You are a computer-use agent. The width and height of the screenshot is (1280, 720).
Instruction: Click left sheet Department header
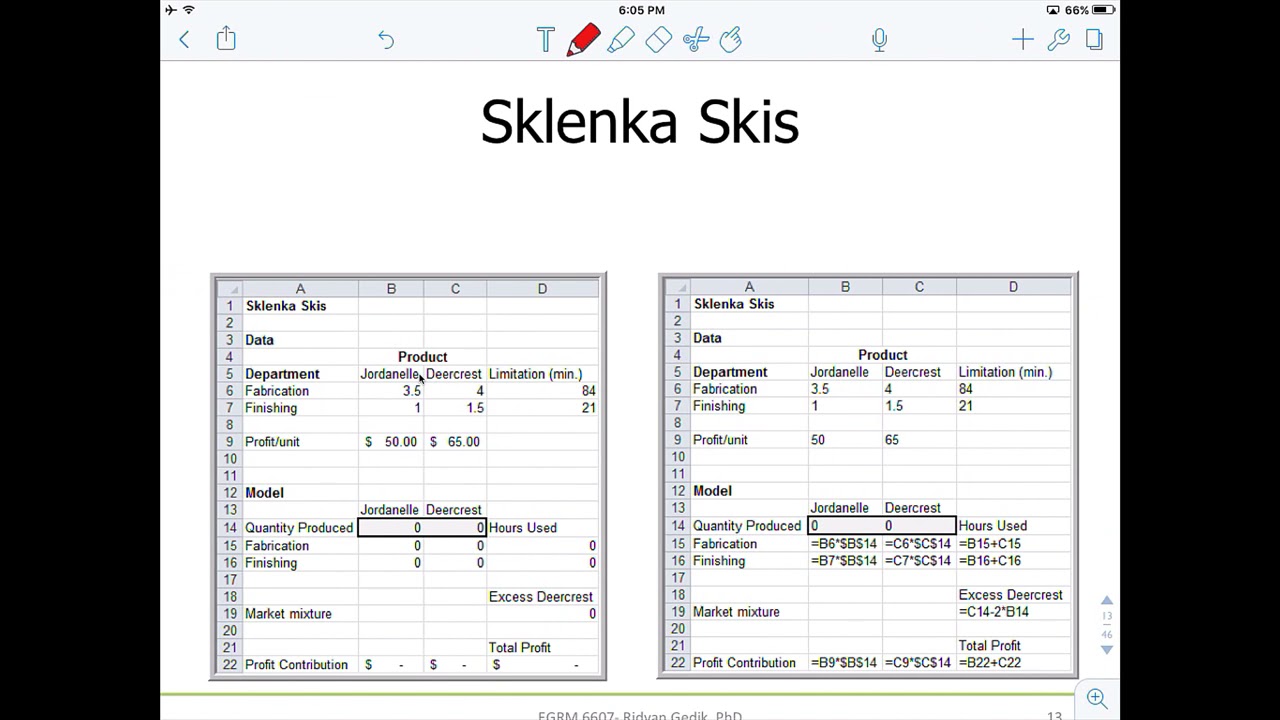pyautogui.click(x=282, y=374)
